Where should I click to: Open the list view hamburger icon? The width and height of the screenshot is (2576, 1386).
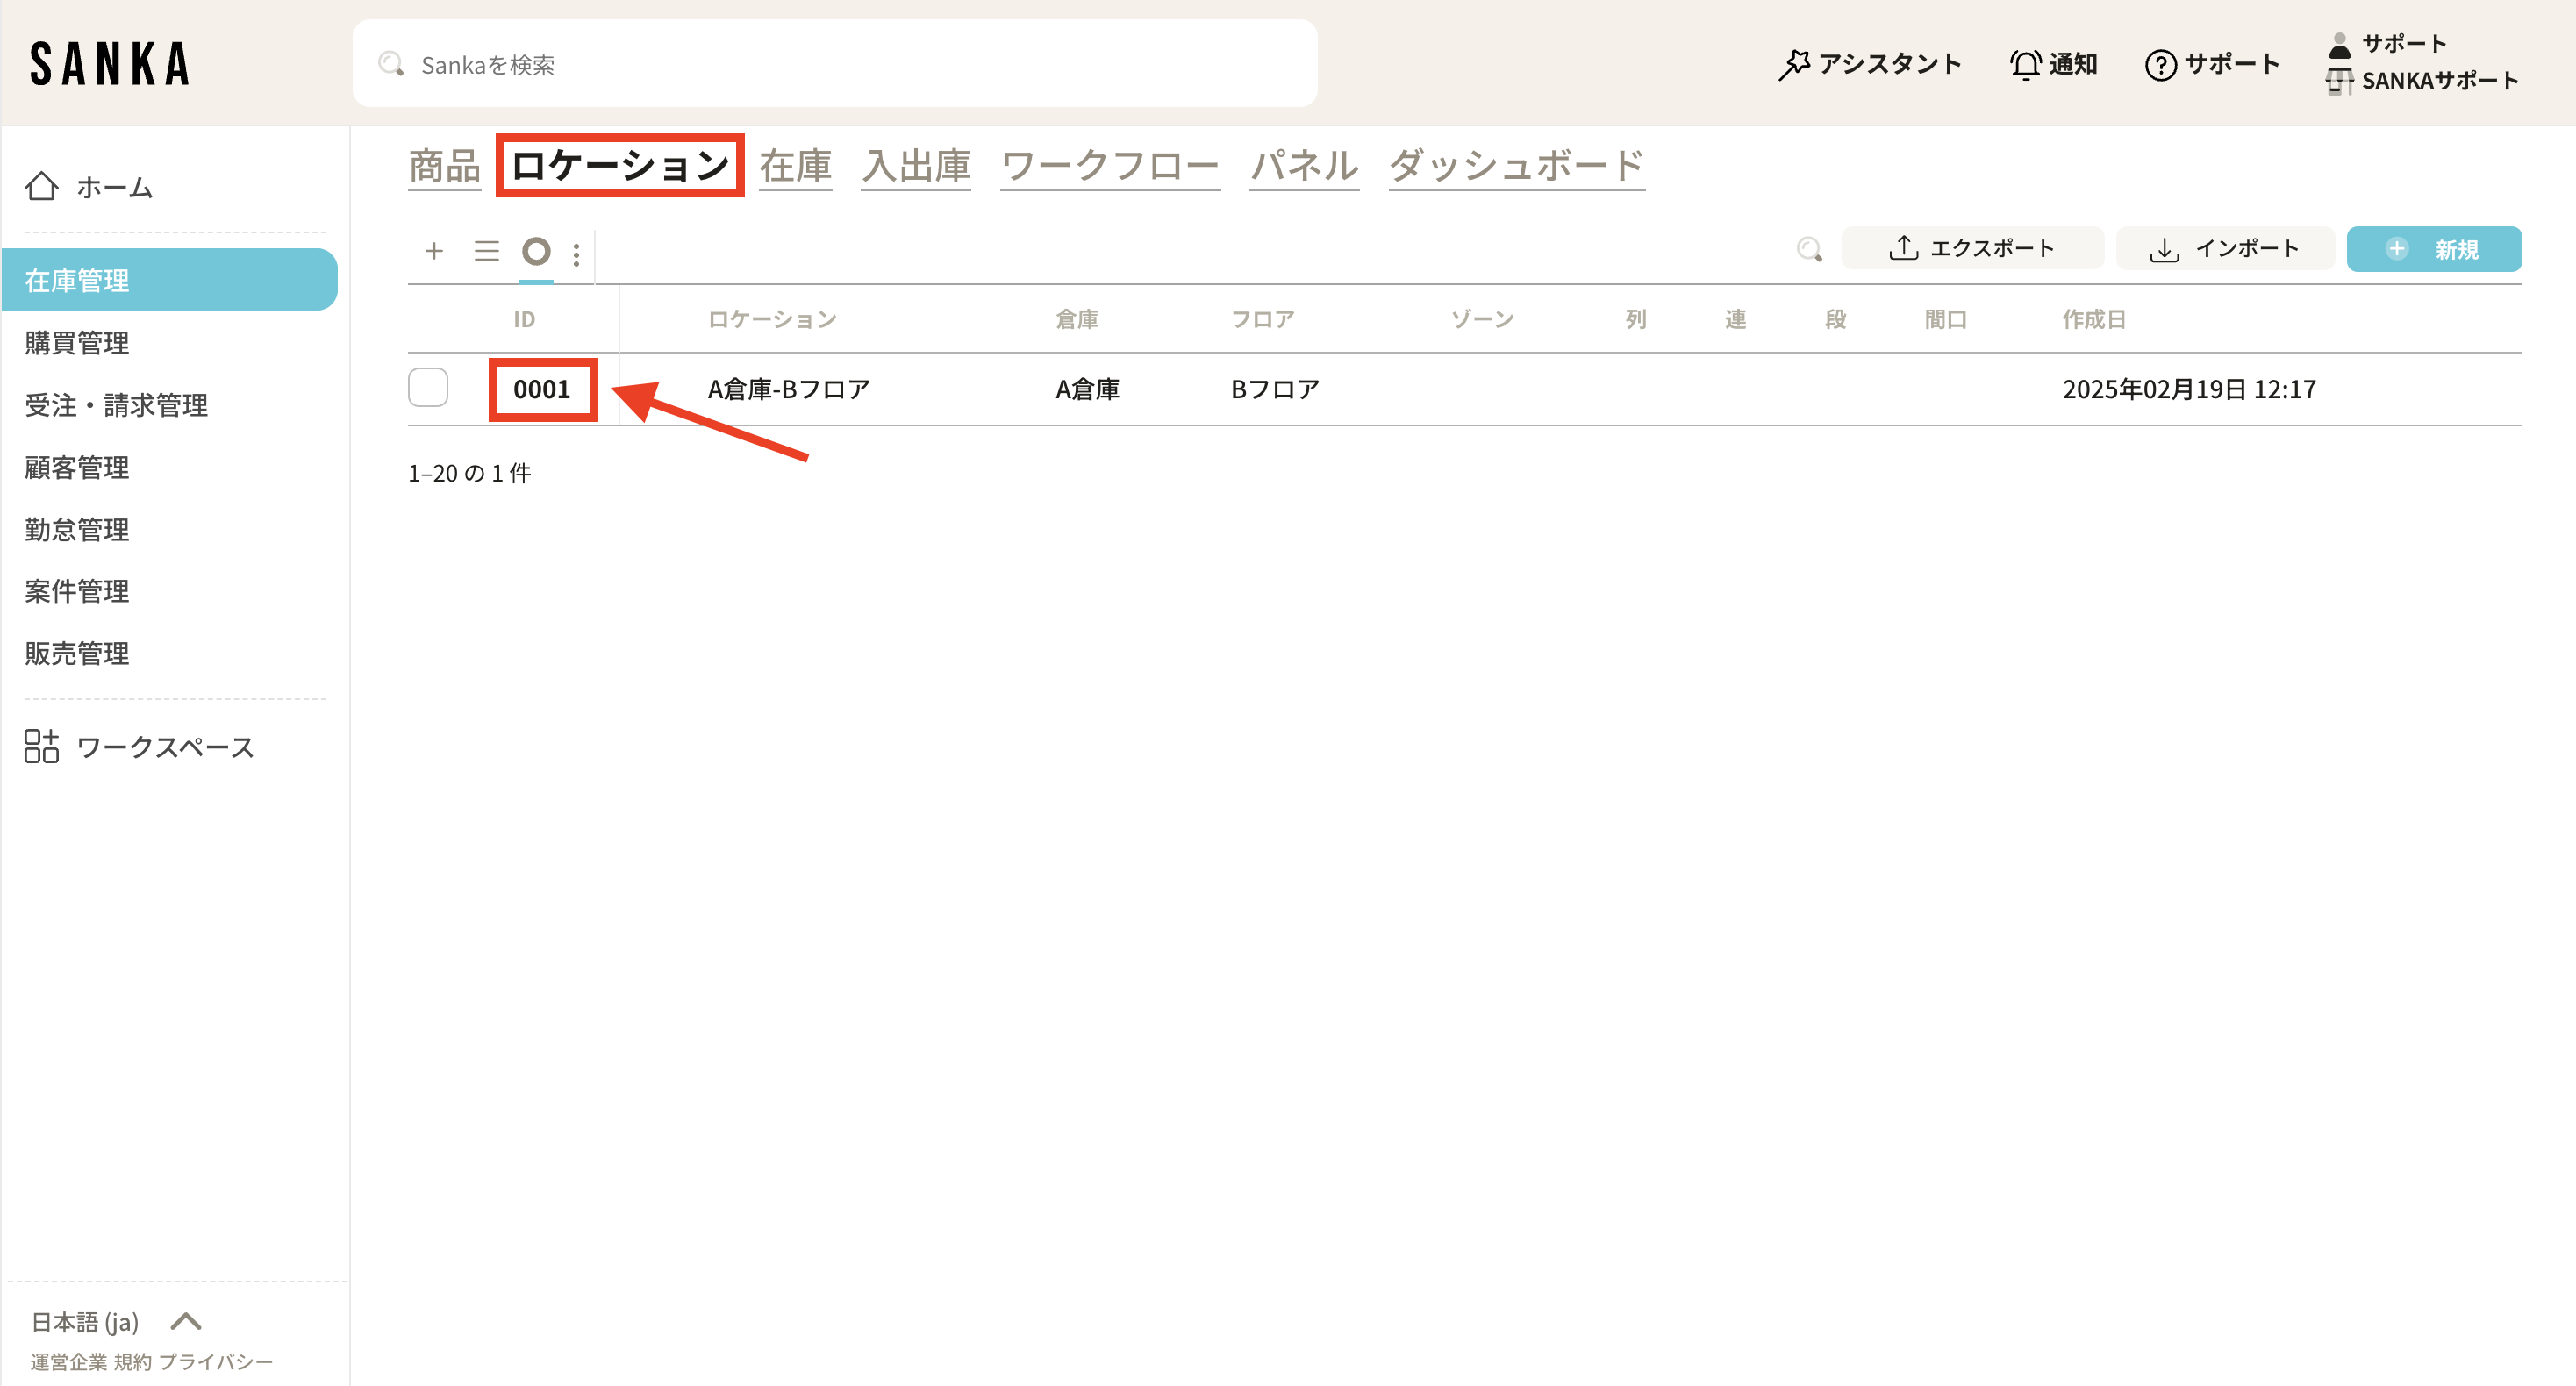click(486, 251)
